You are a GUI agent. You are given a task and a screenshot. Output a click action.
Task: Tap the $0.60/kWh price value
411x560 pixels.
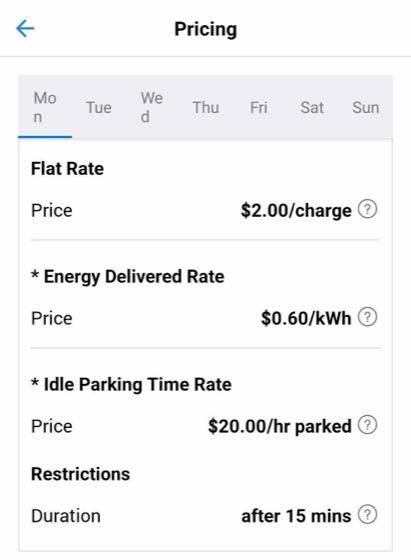[306, 318]
